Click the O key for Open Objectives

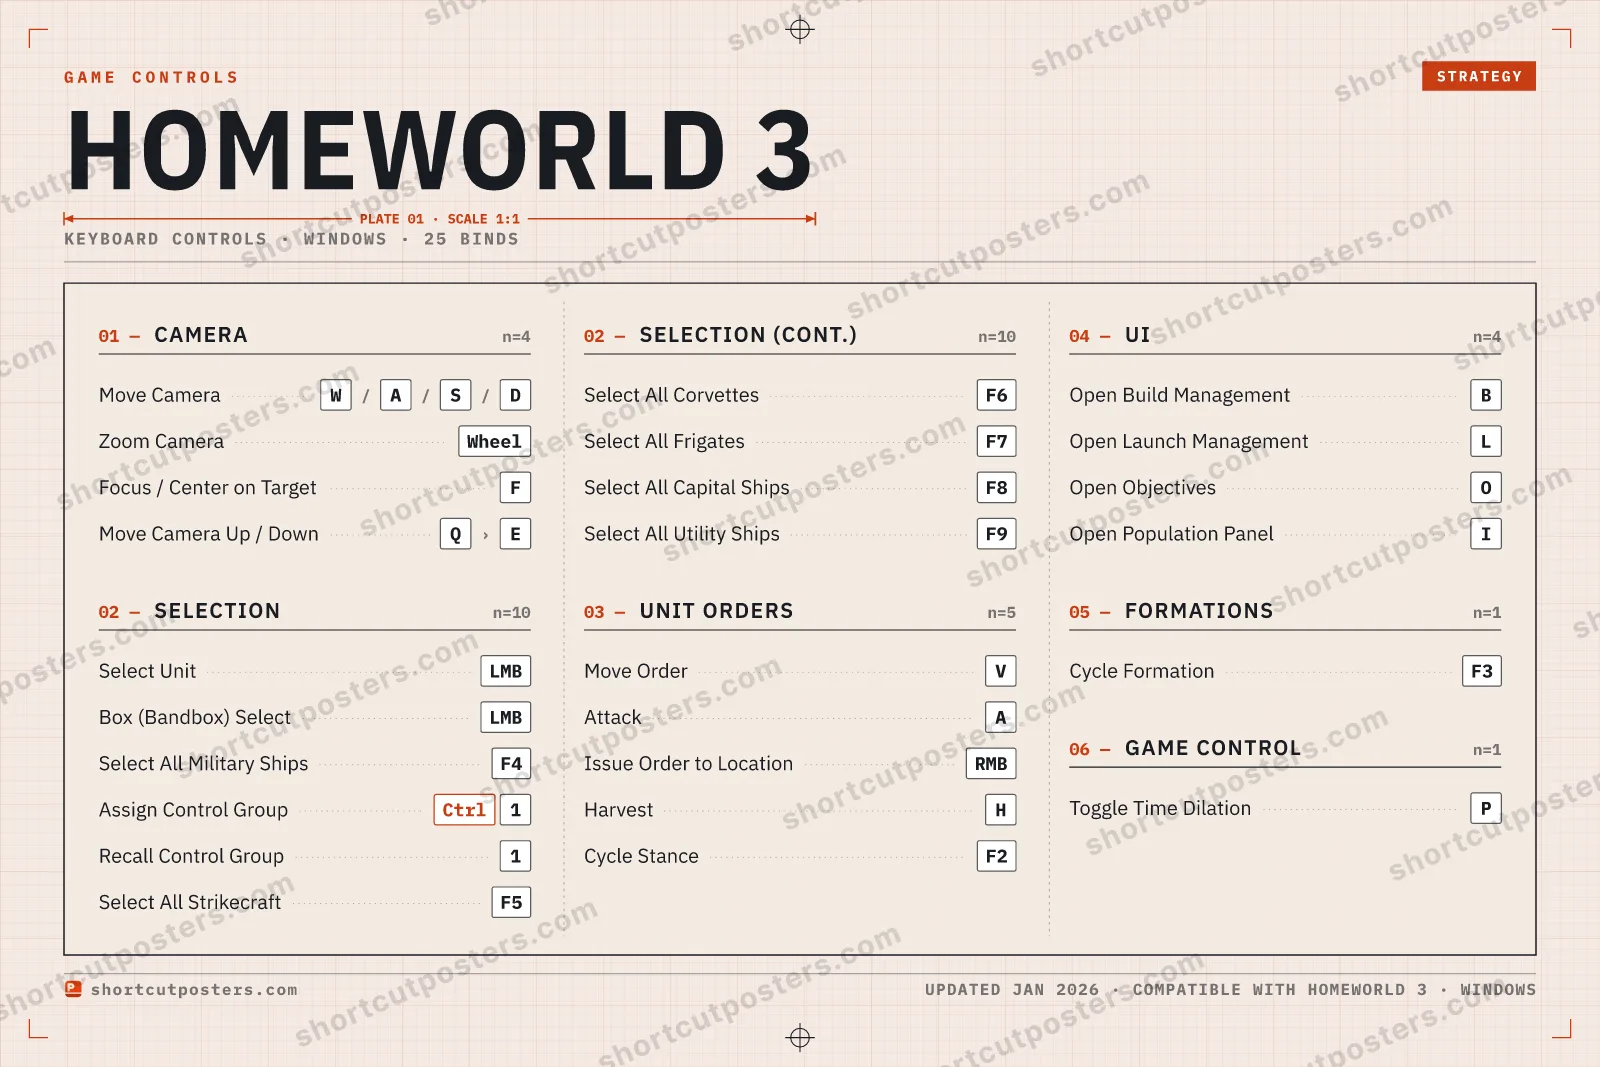coord(1486,488)
